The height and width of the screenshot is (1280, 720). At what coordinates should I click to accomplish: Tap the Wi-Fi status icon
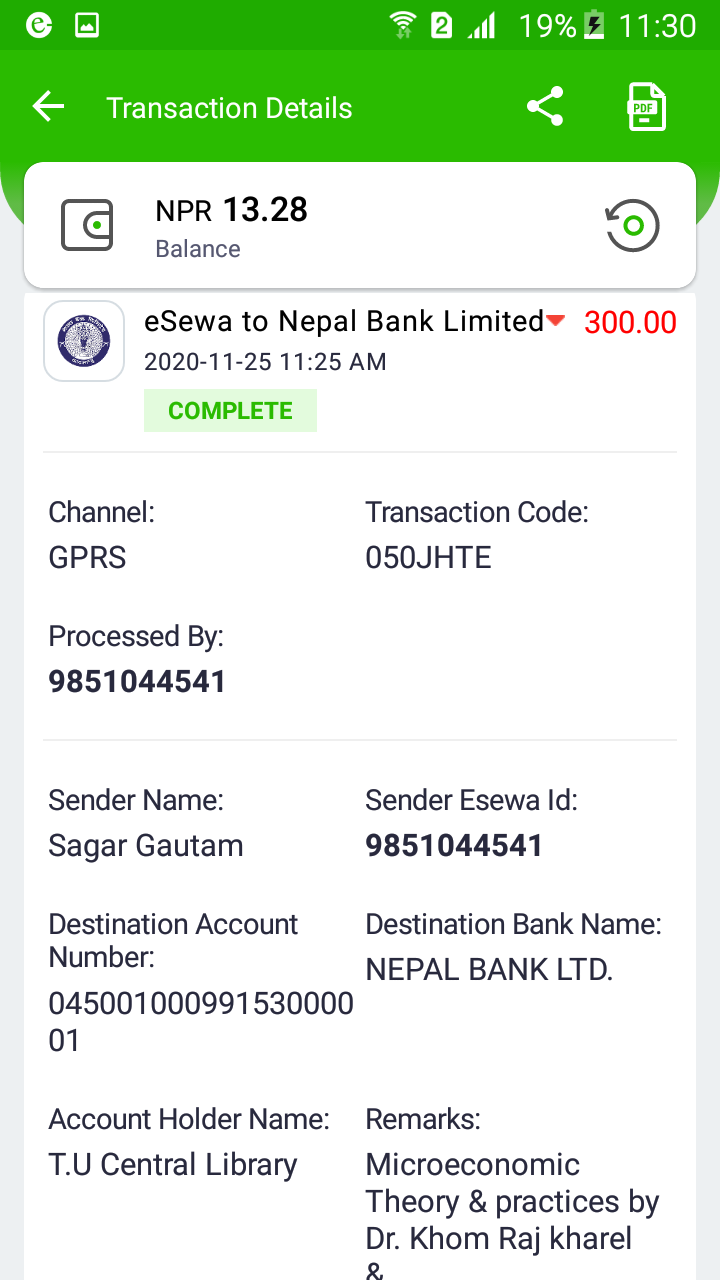(x=402, y=25)
